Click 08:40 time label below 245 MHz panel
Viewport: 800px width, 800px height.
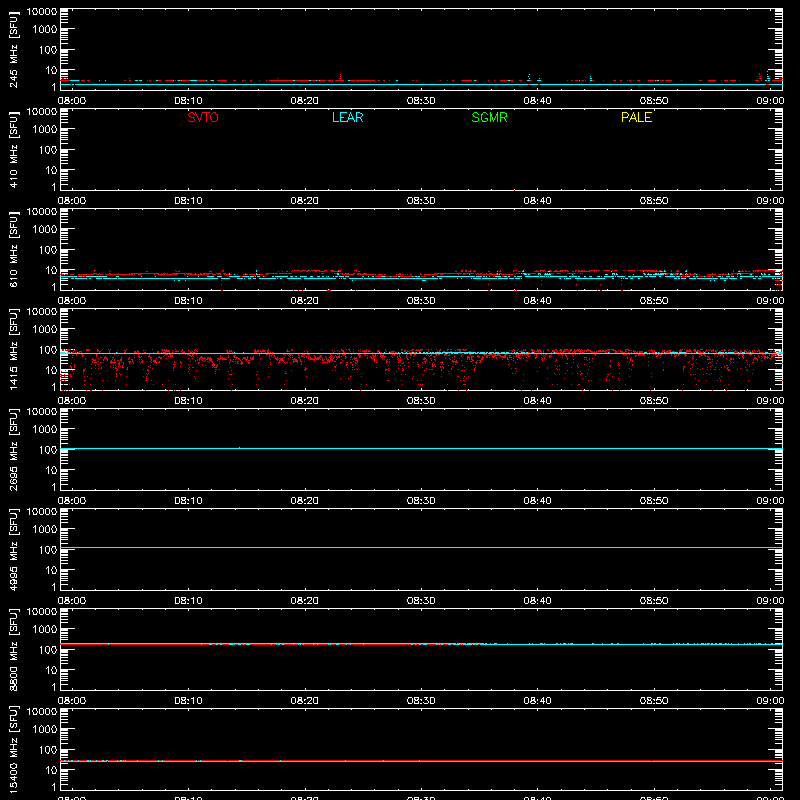[537, 101]
